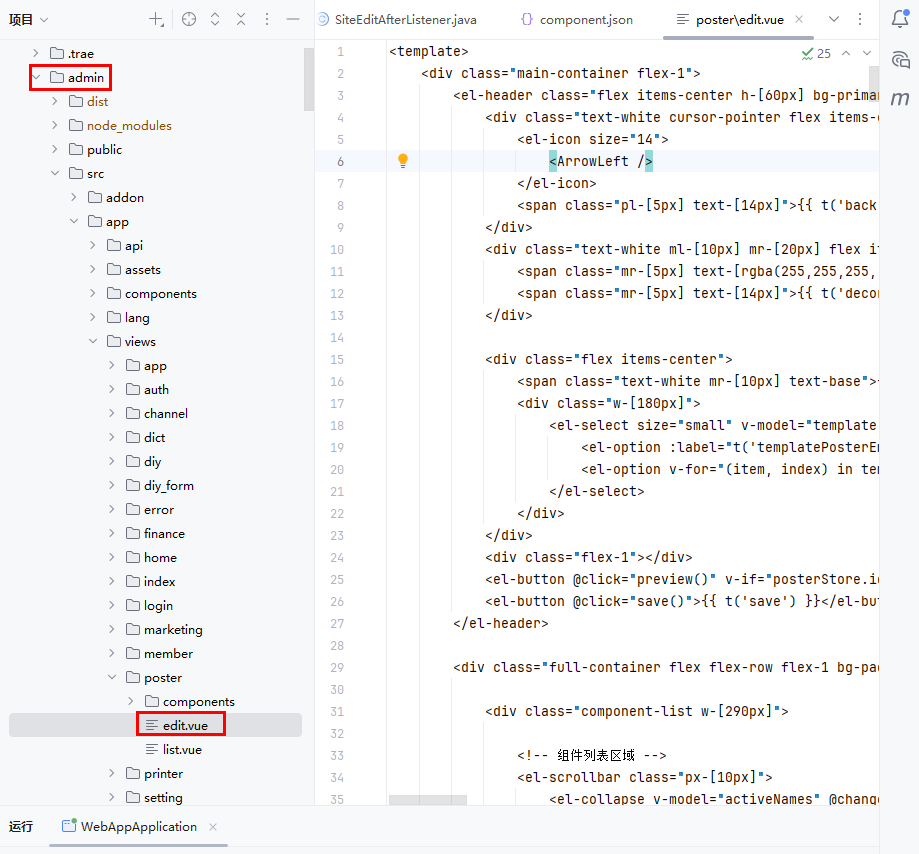Show the hidden editor tabs dropdown

834,19
